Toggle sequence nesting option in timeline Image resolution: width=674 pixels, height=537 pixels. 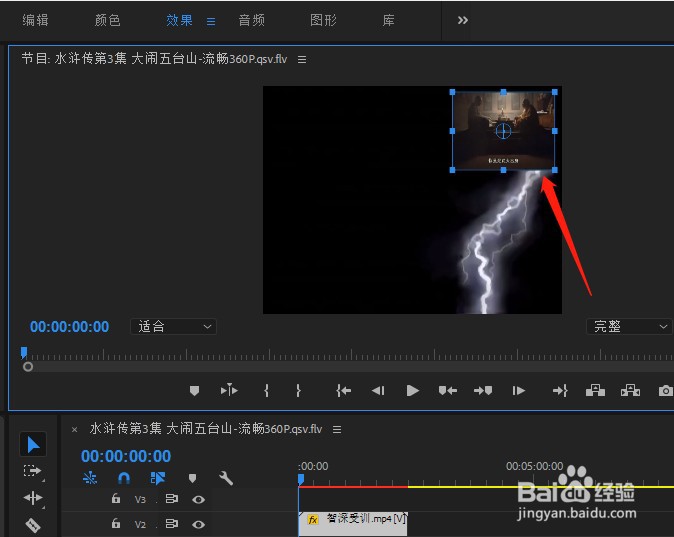90,478
